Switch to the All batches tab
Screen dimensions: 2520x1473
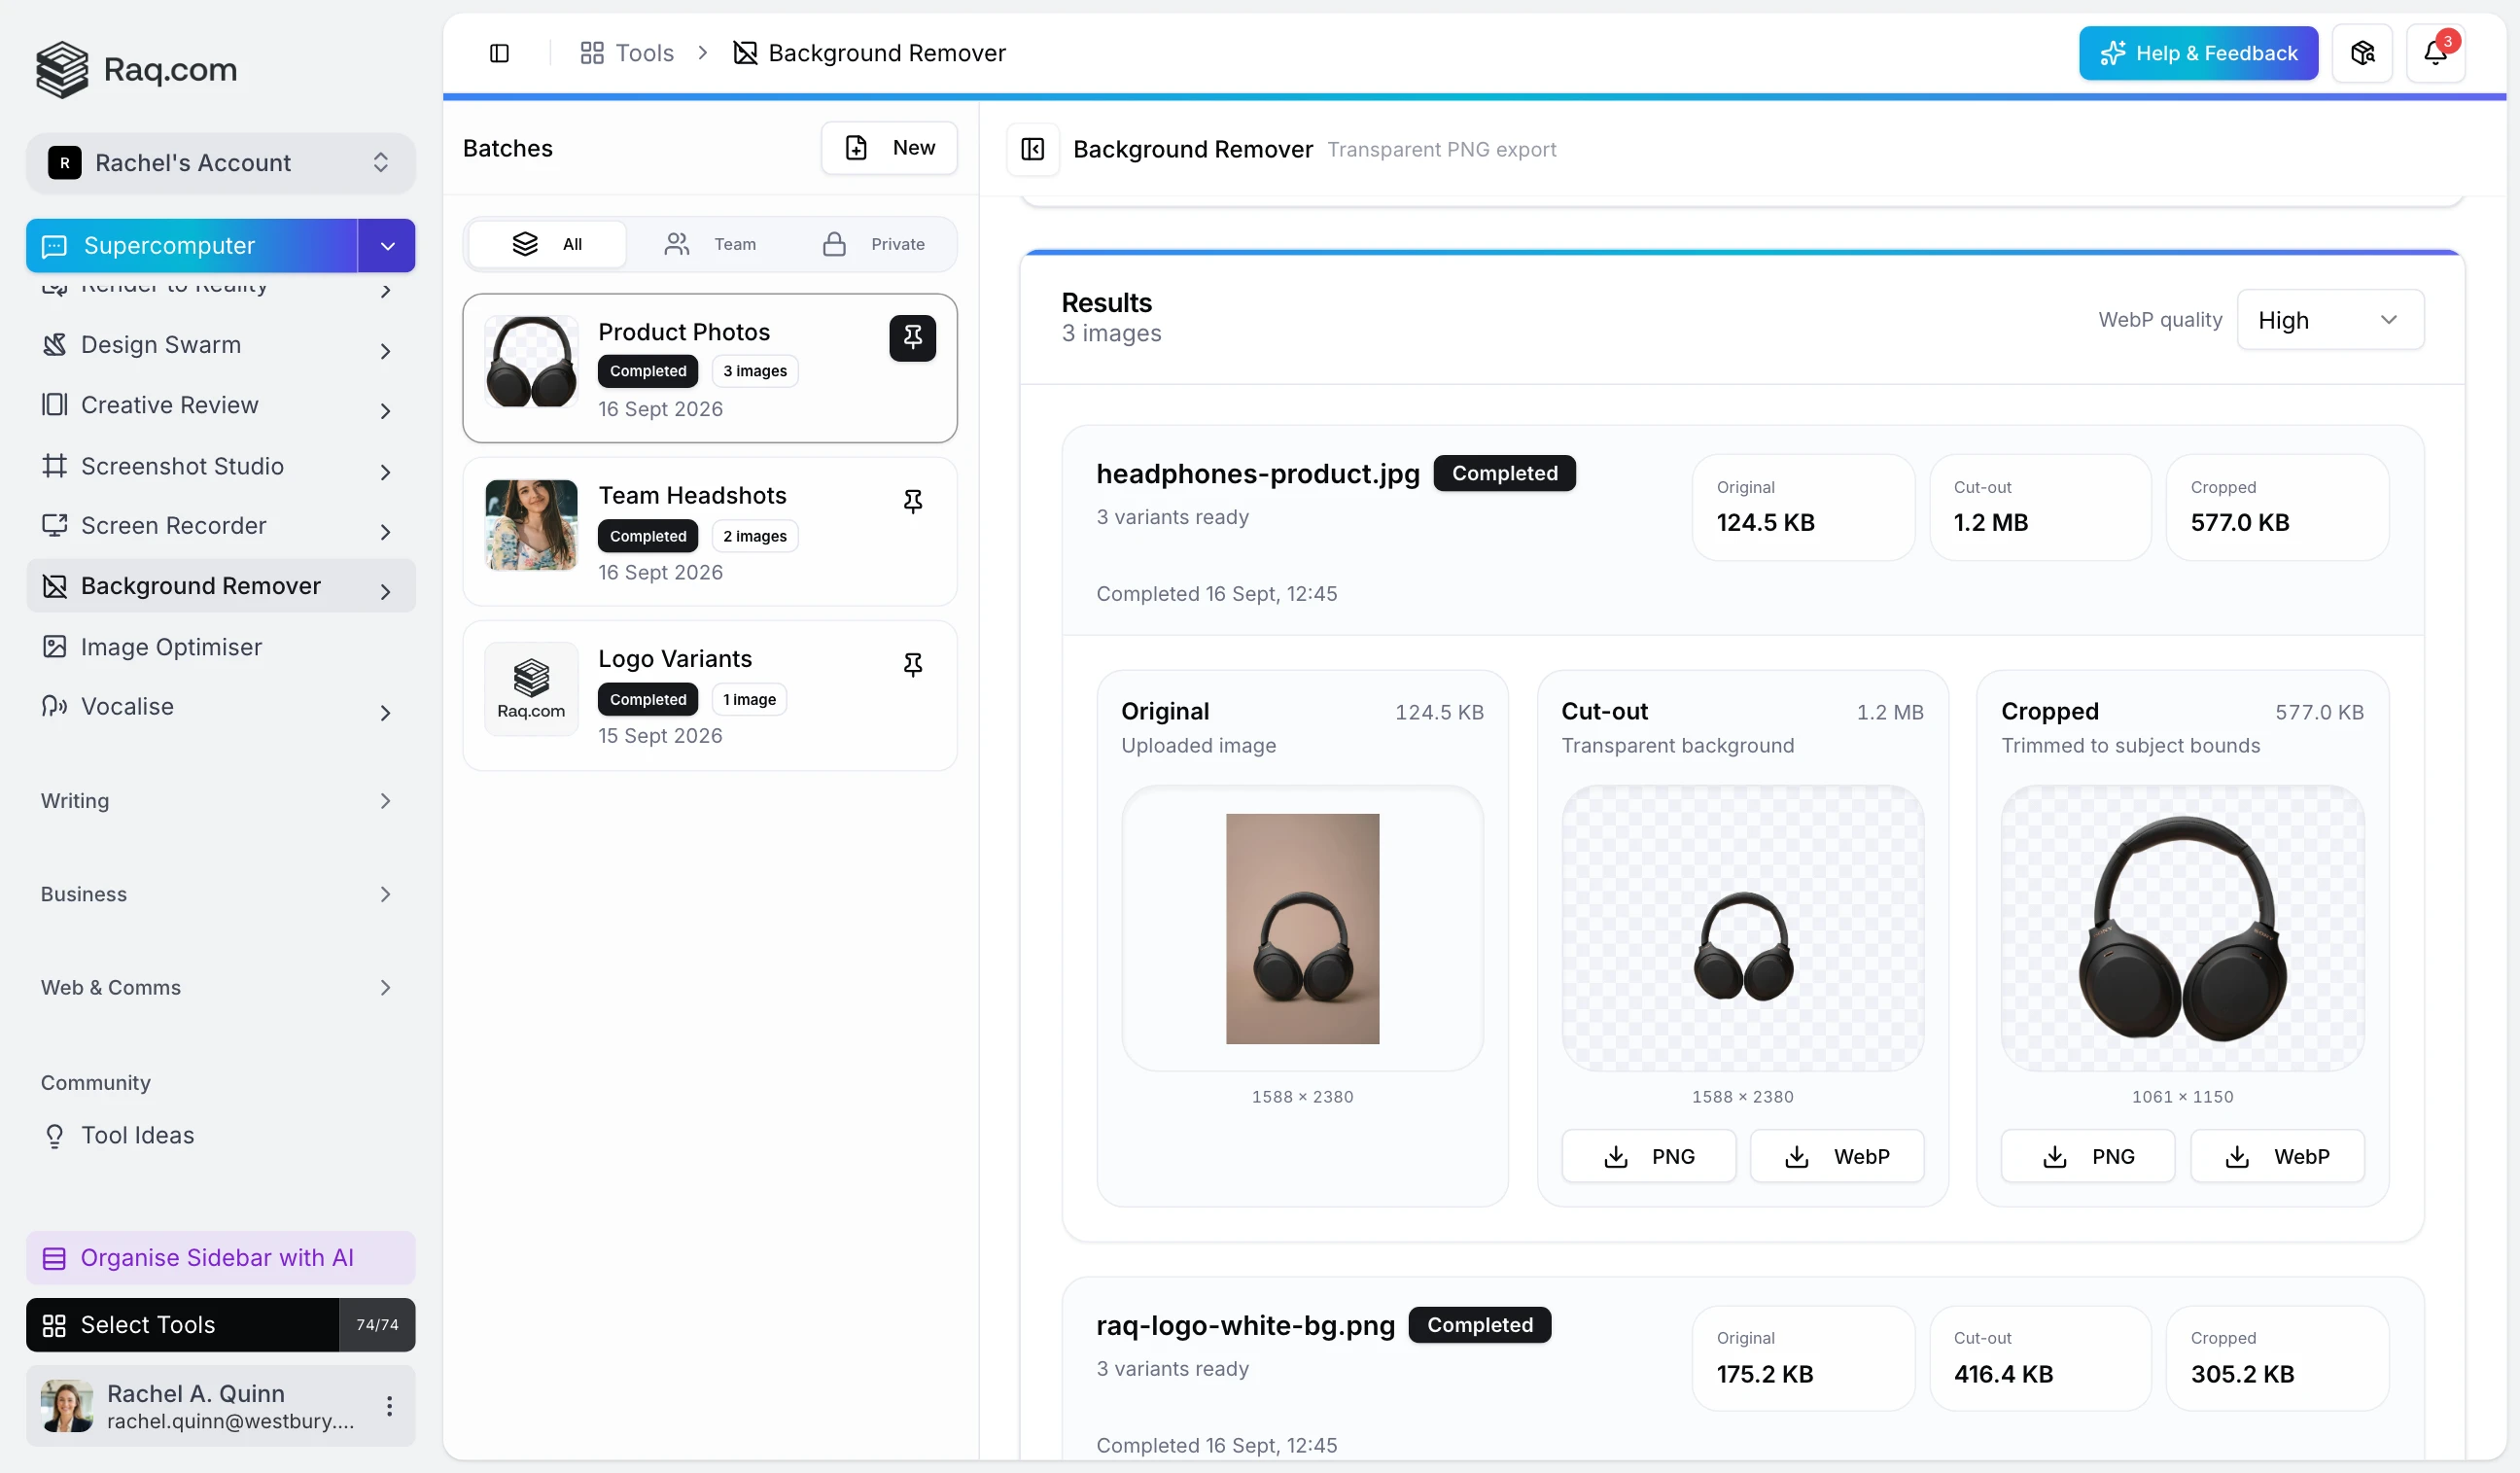pos(547,244)
